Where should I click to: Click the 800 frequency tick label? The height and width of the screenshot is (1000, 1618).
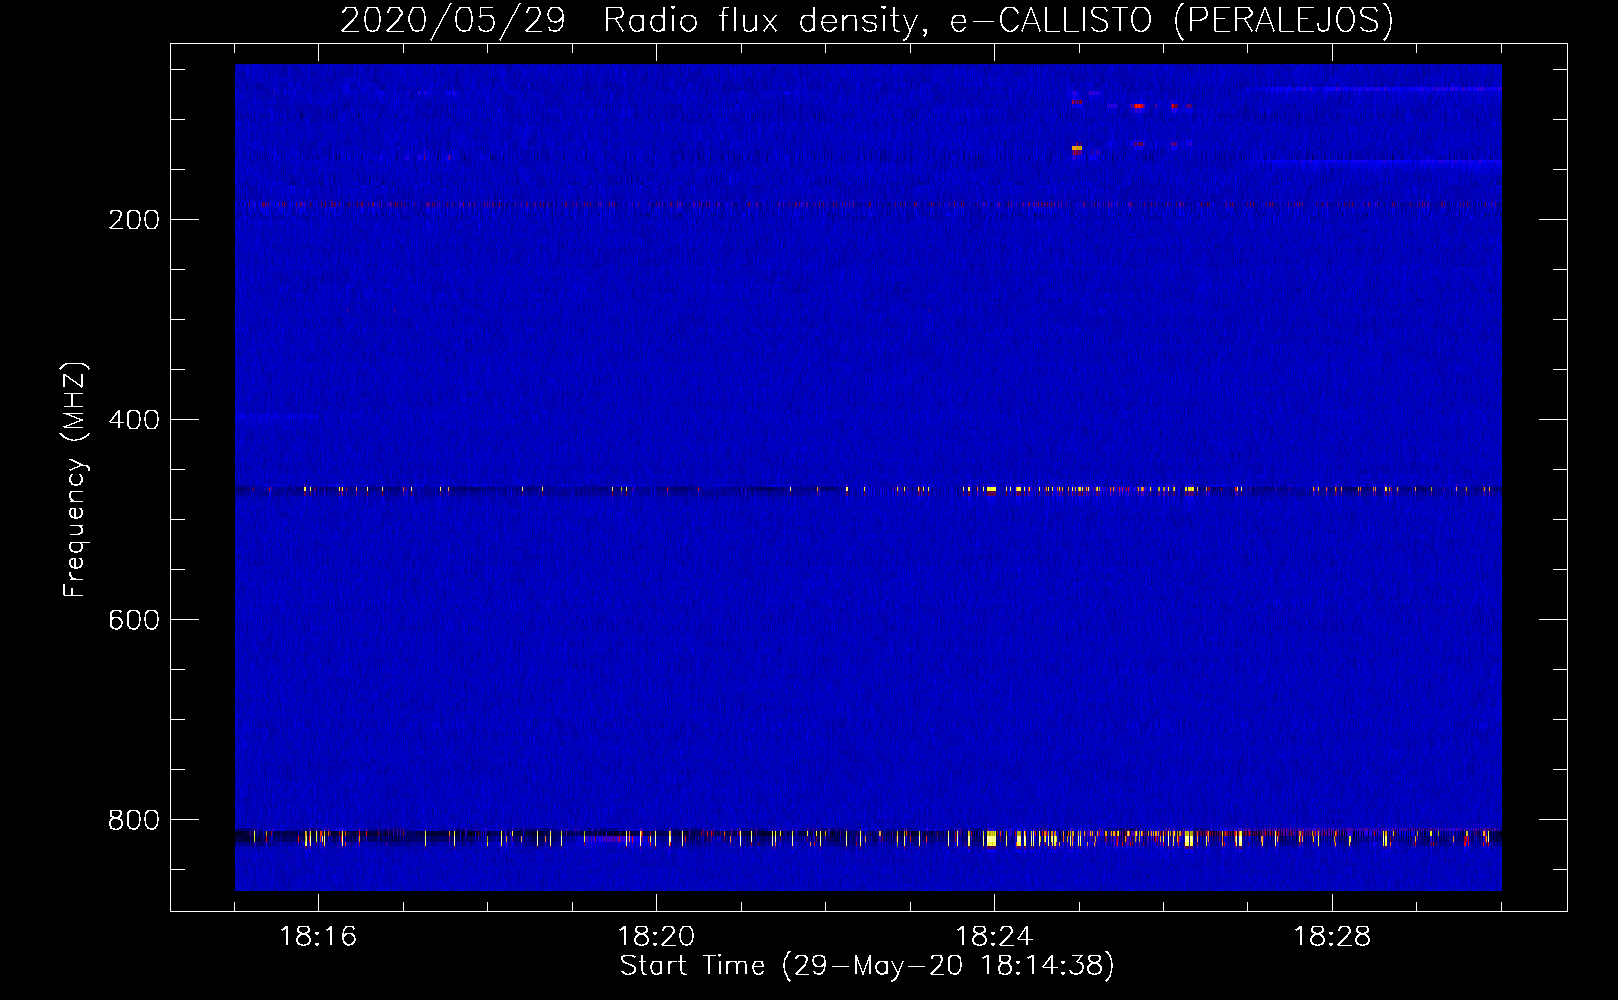[x=134, y=820]
